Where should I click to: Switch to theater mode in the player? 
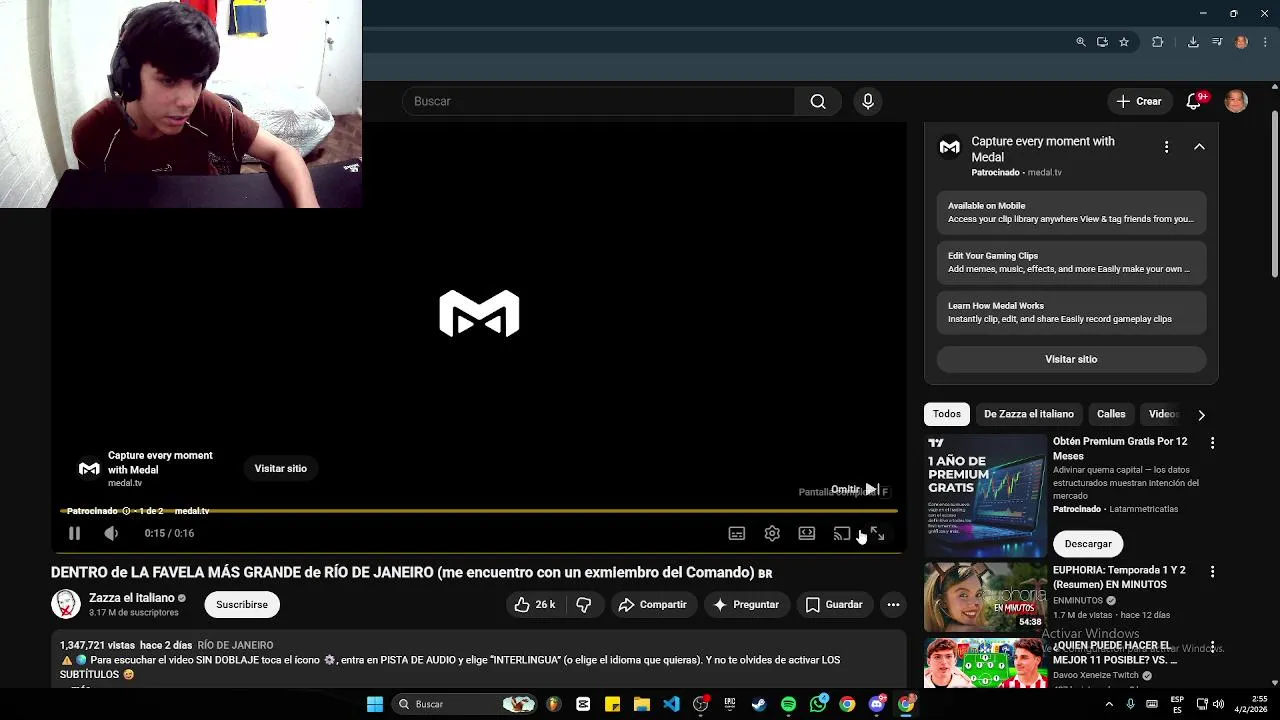(807, 534)
